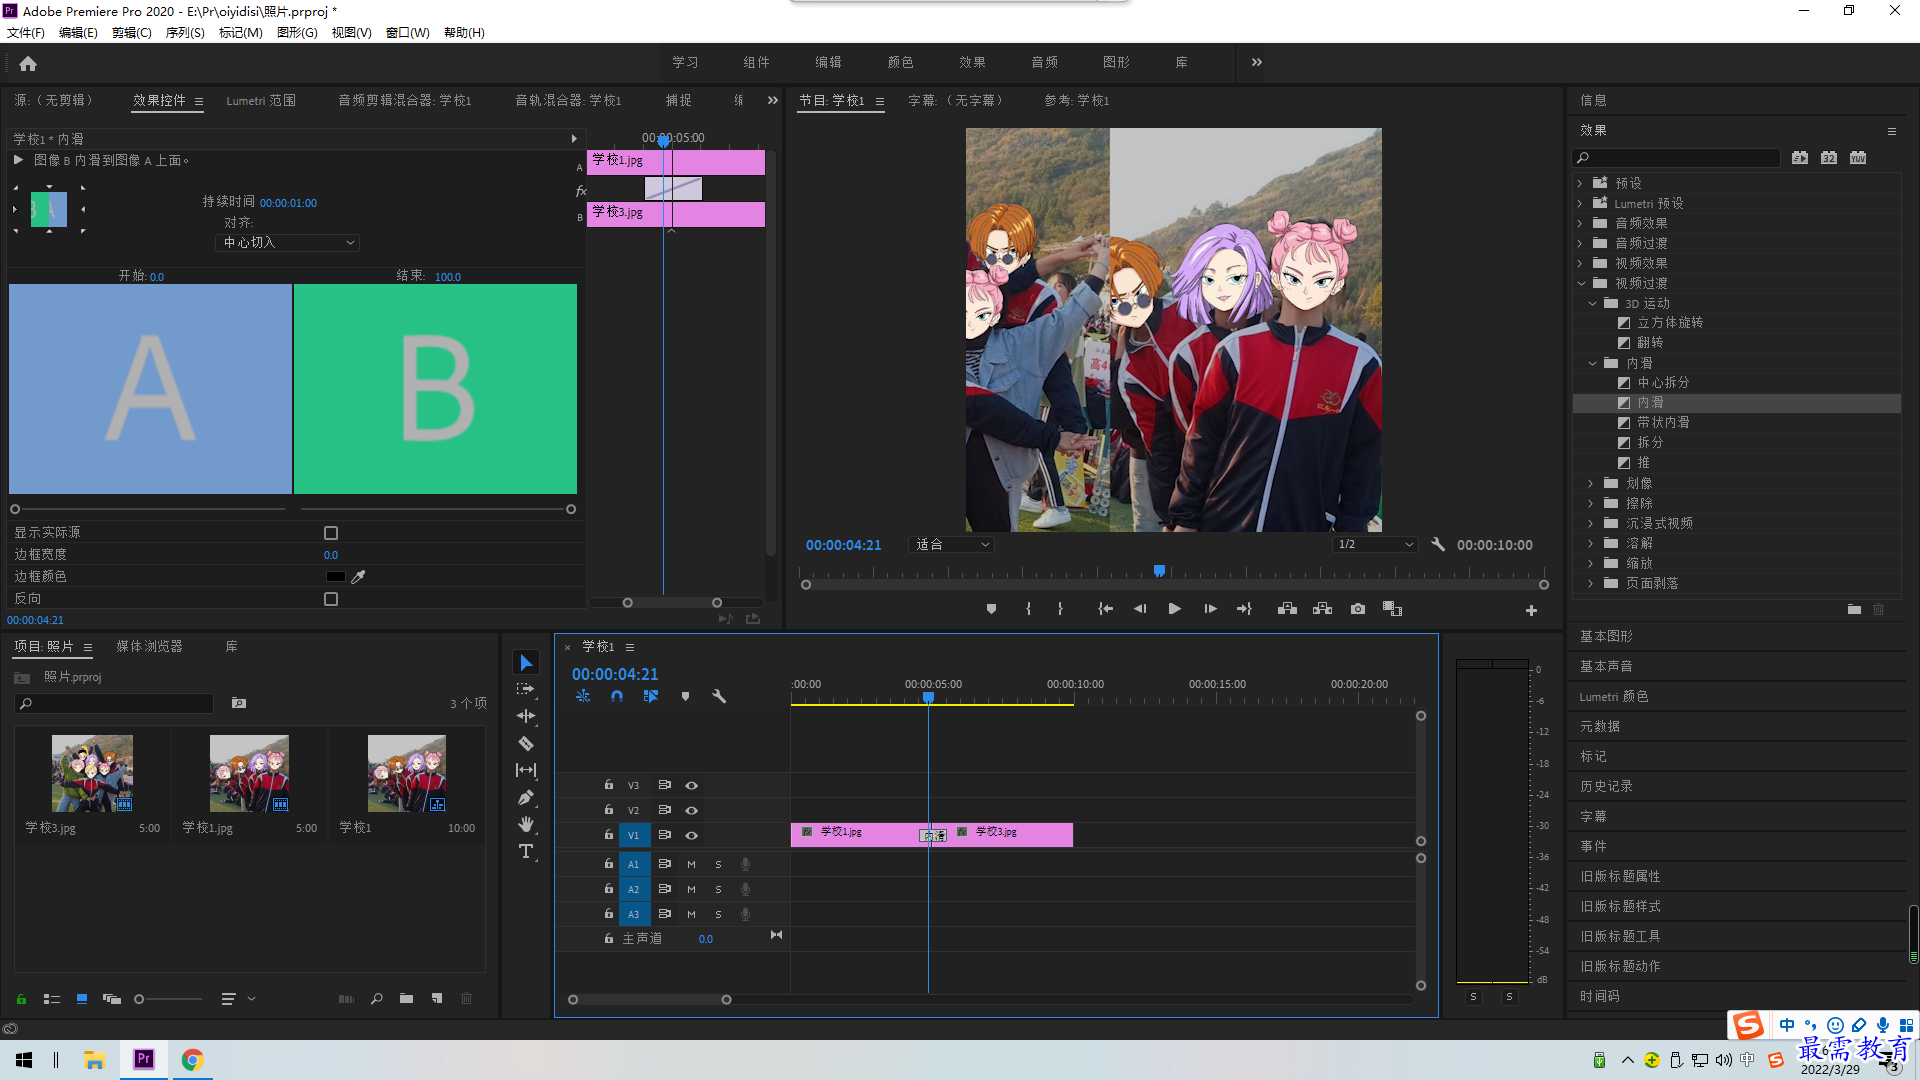The height and width of the screenshot is (1080, 1920).
Task: Select the Slip tool
Action: point(526,770)
